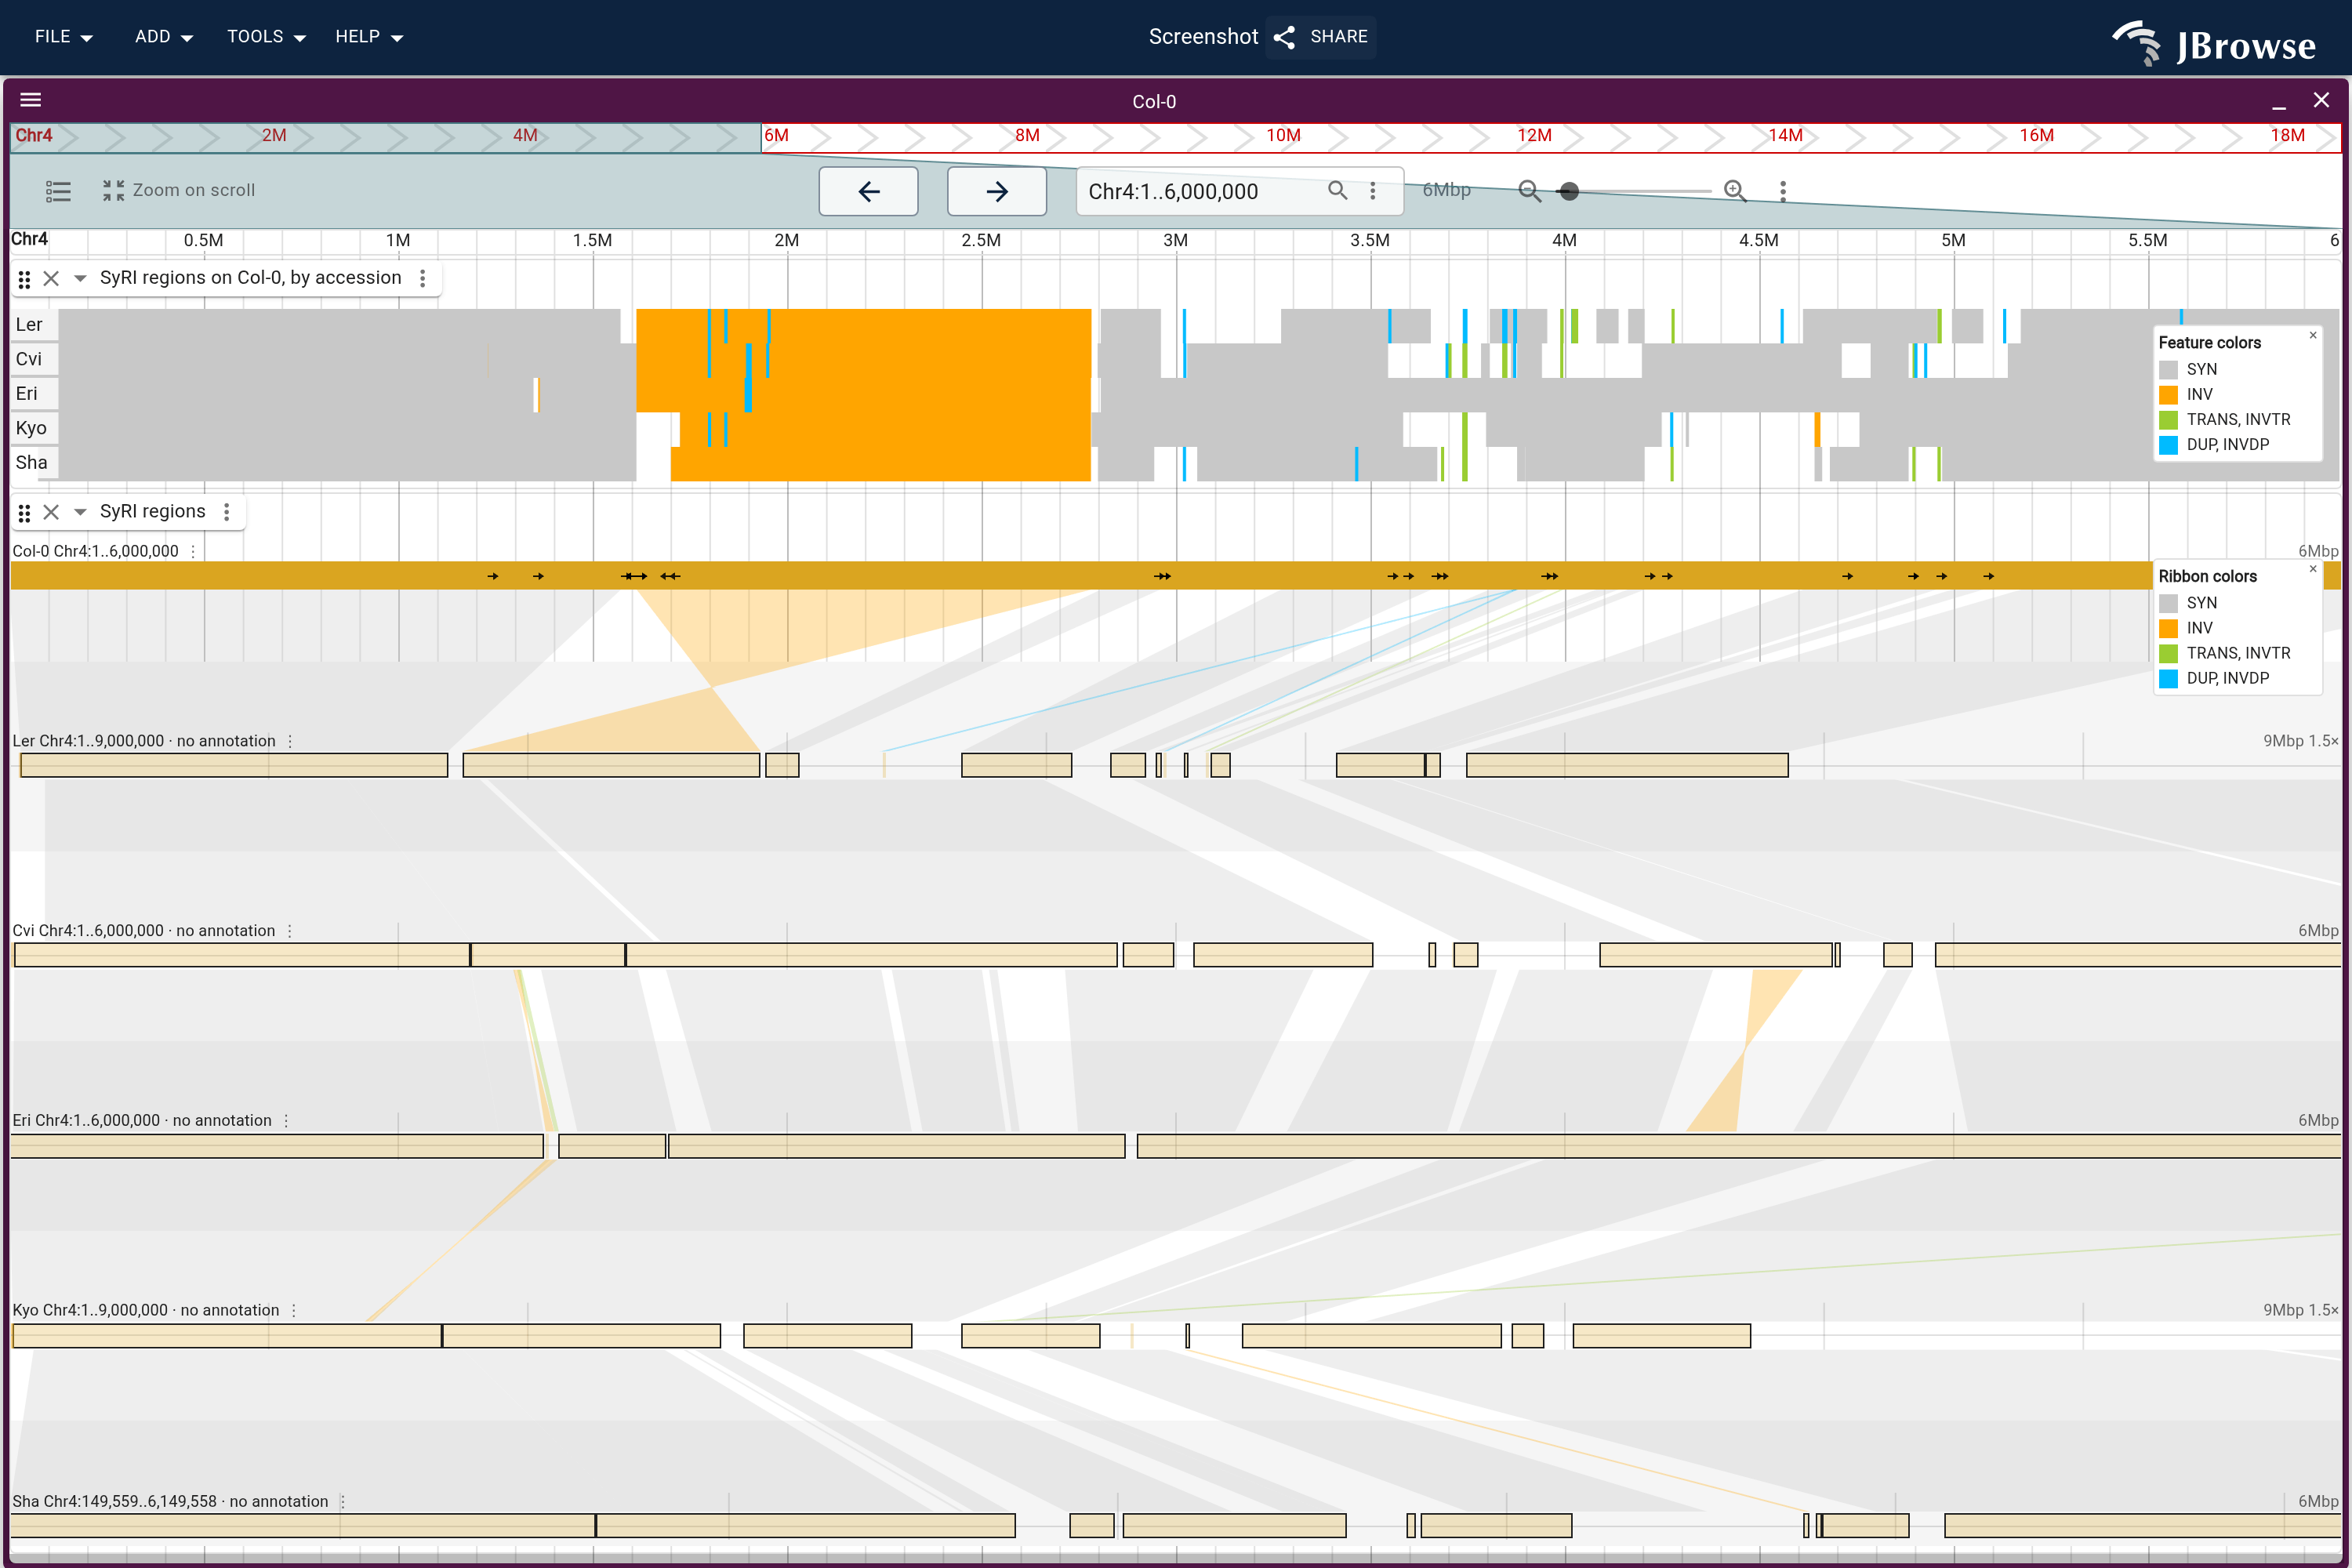Image resolution: width=2352 pixels, height=1568 pixels.
Task: Close the SyRI regions by accession track
Action: click(51, 278)
